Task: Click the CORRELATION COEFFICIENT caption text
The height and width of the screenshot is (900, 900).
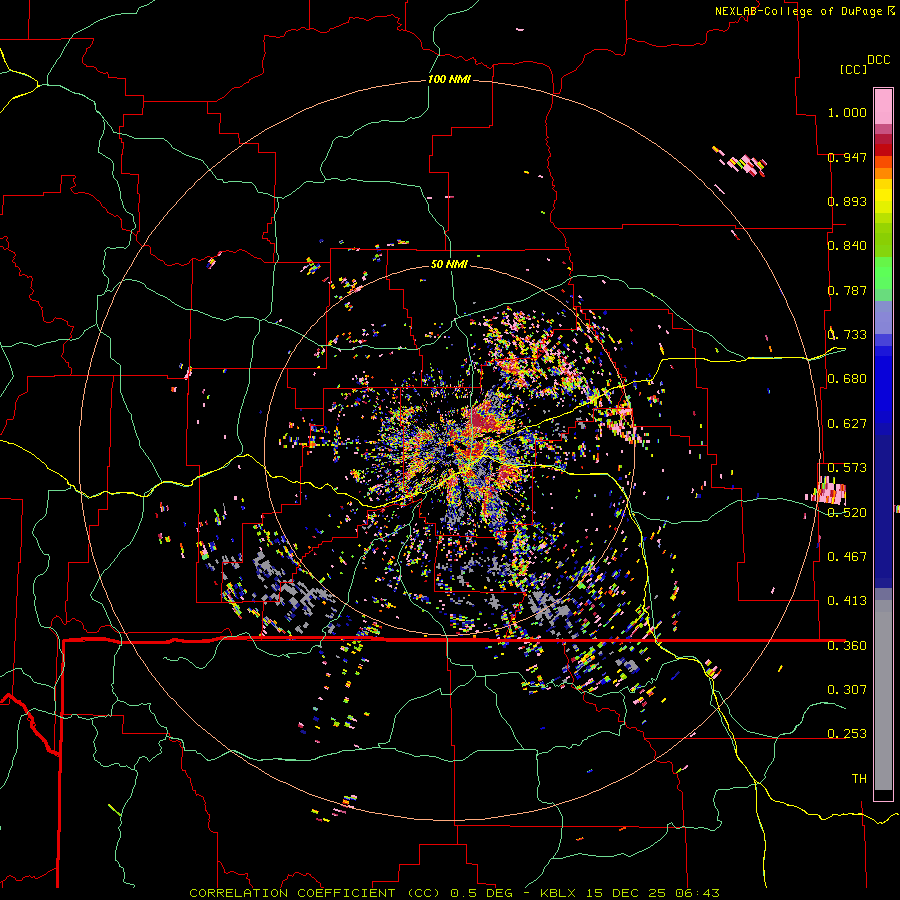Action: tap(292, 893)
